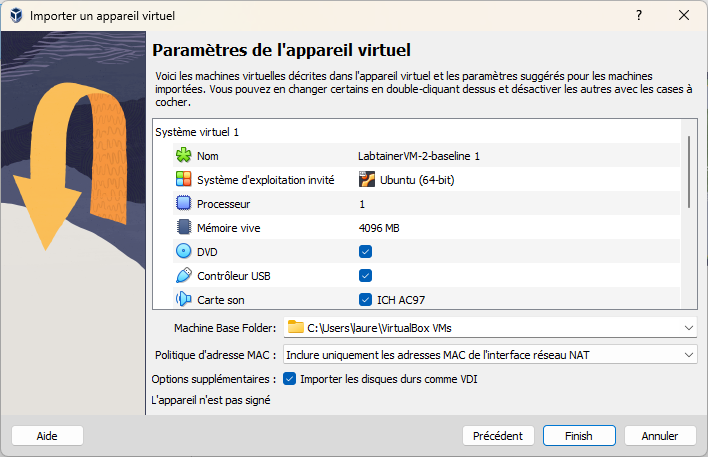Click the VirtualBox icon in title bar
Viewport: 708px width, 457px height.
[15, 16]
